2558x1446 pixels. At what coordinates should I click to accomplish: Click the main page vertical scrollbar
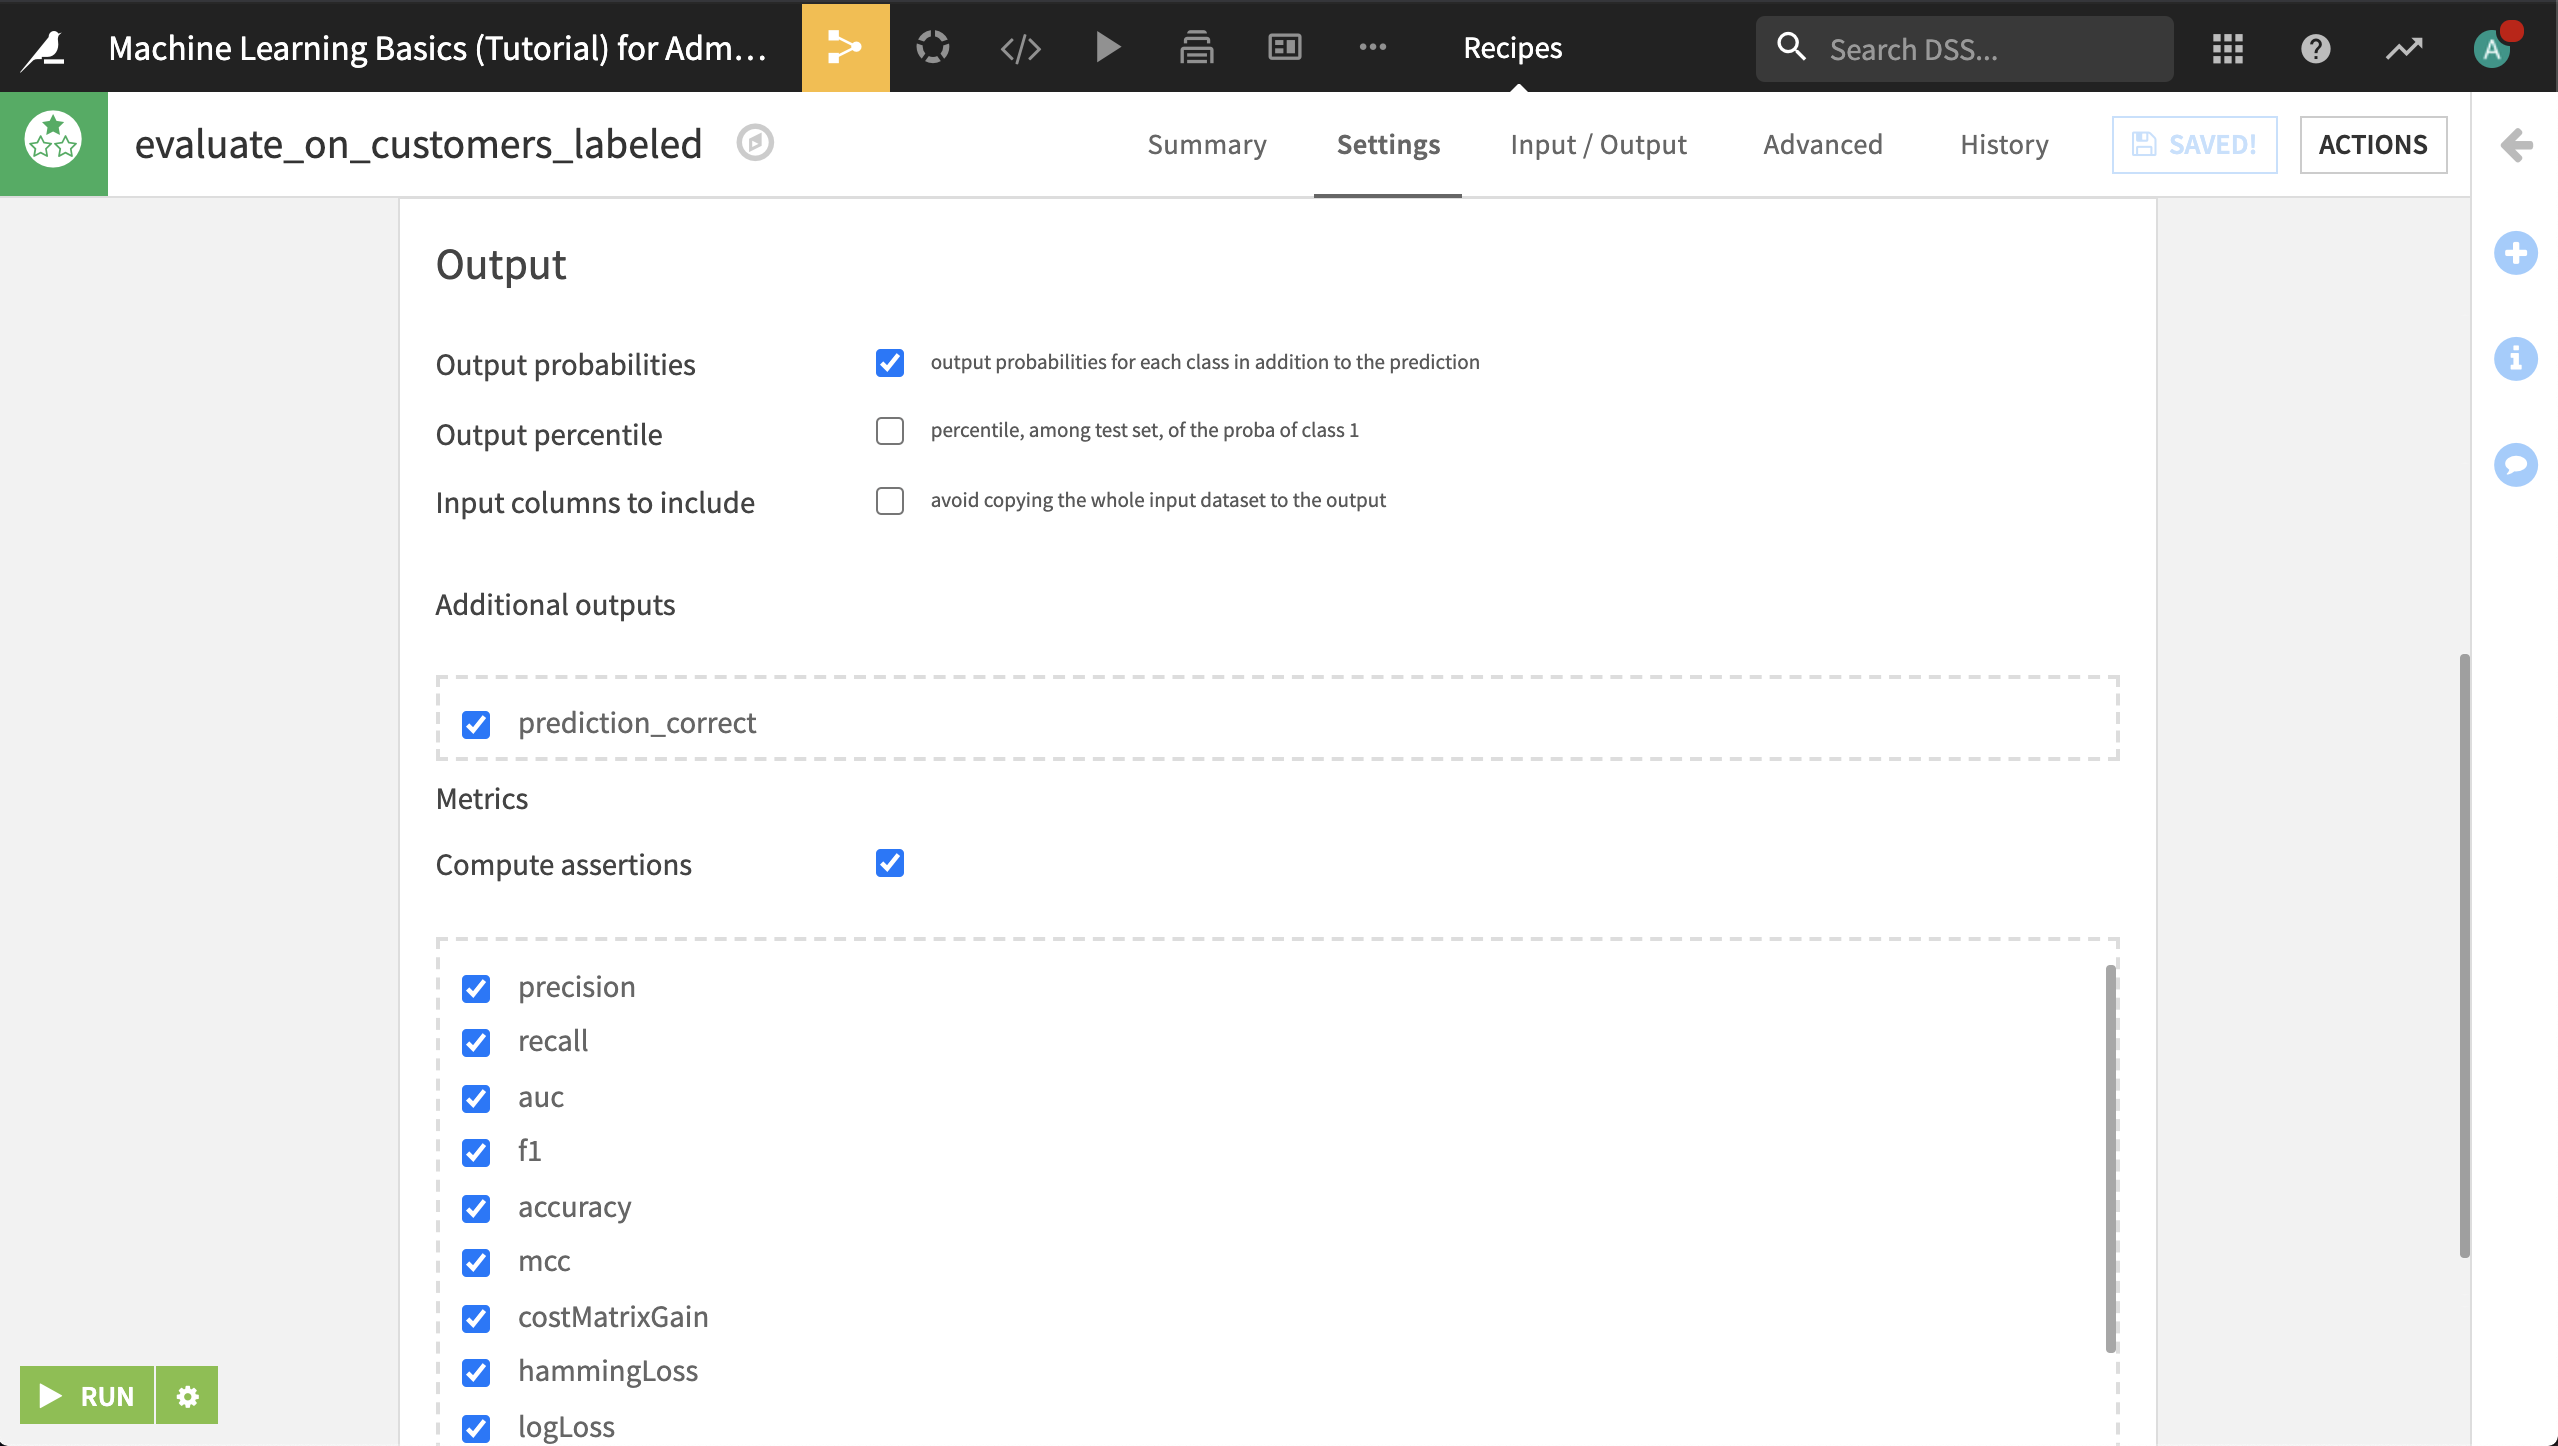click(x=2464, y=955)
